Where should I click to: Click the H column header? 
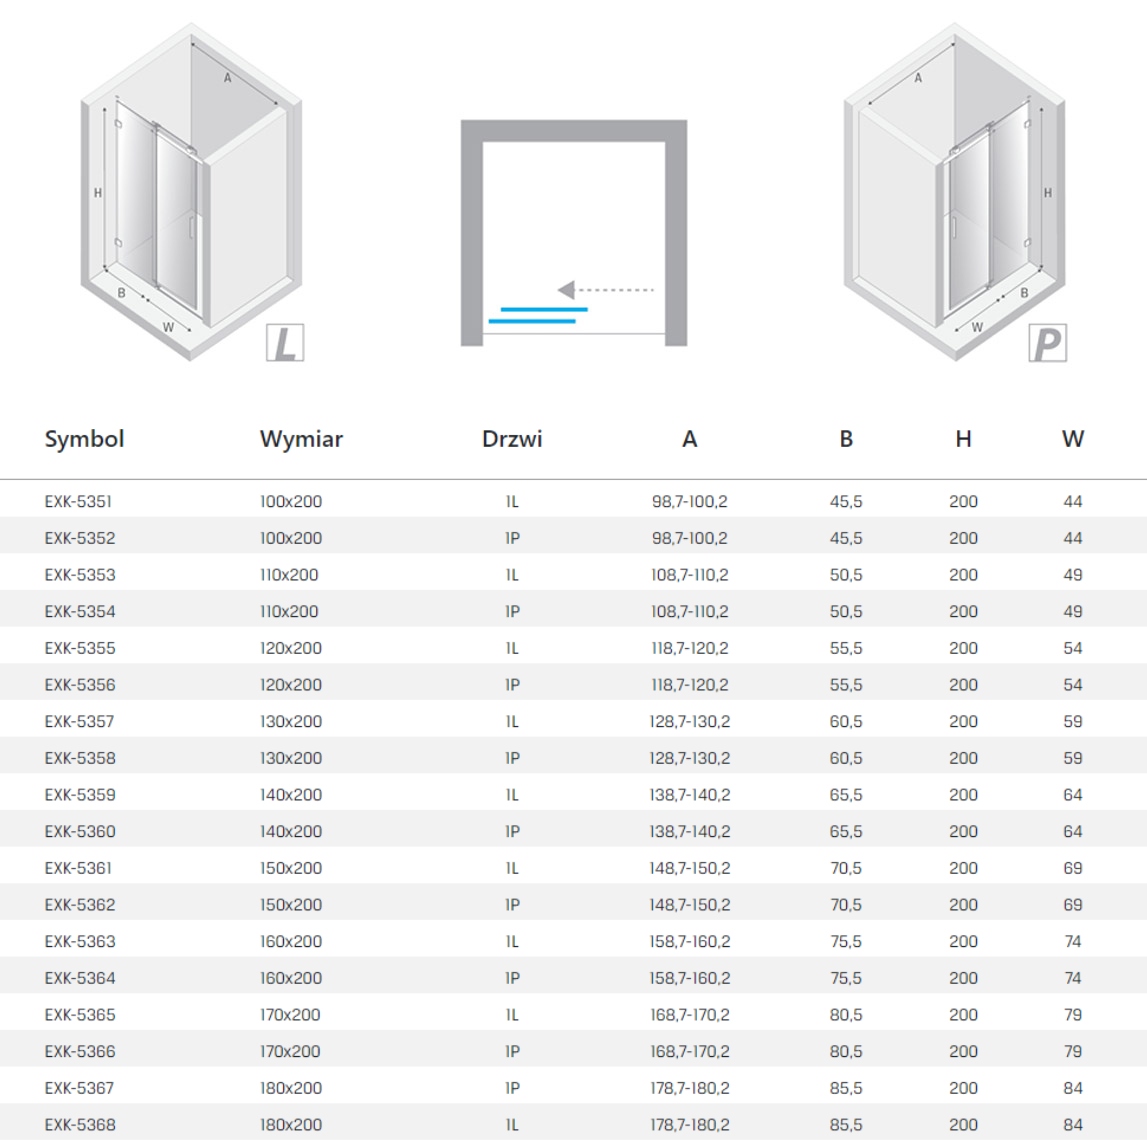(963, 439)
